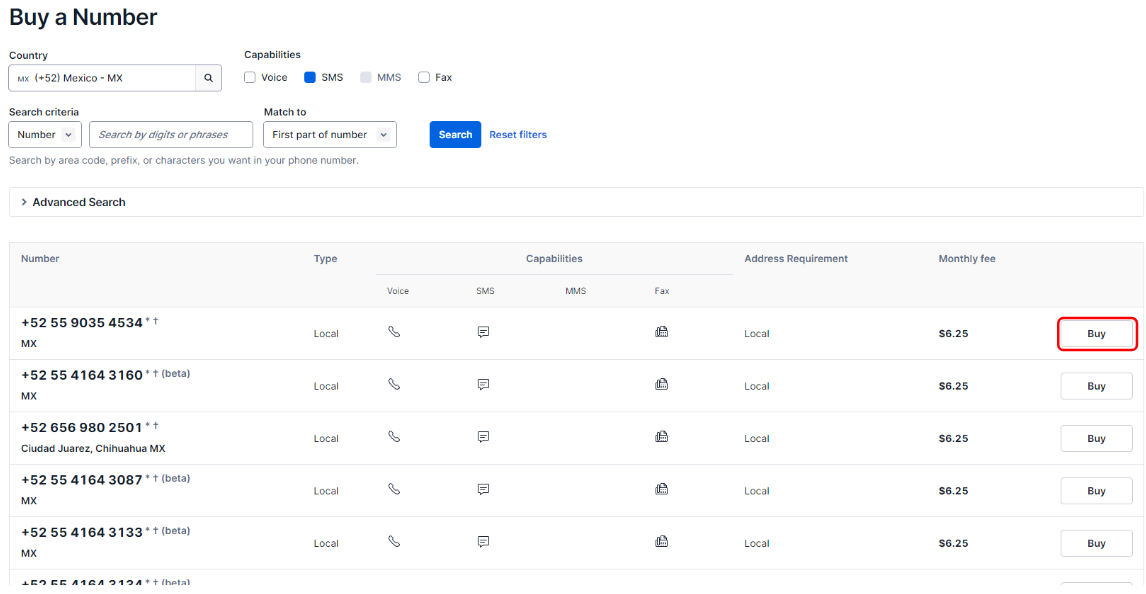The height and width of the screenshot is (594, 1146).
Task: Buy the Ciudad Juarez number
Action: click(1096, 439)
